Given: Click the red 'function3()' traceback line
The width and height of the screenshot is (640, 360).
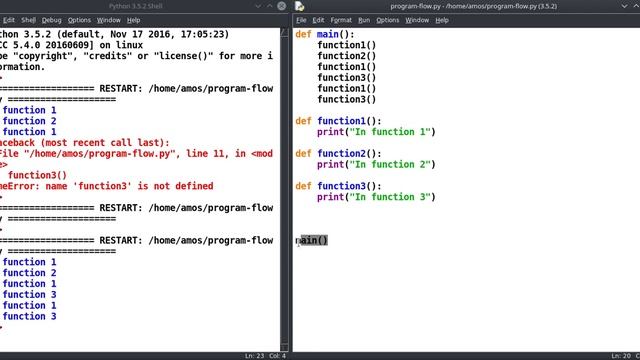Looking at the screenshot, I should (37, 176).
